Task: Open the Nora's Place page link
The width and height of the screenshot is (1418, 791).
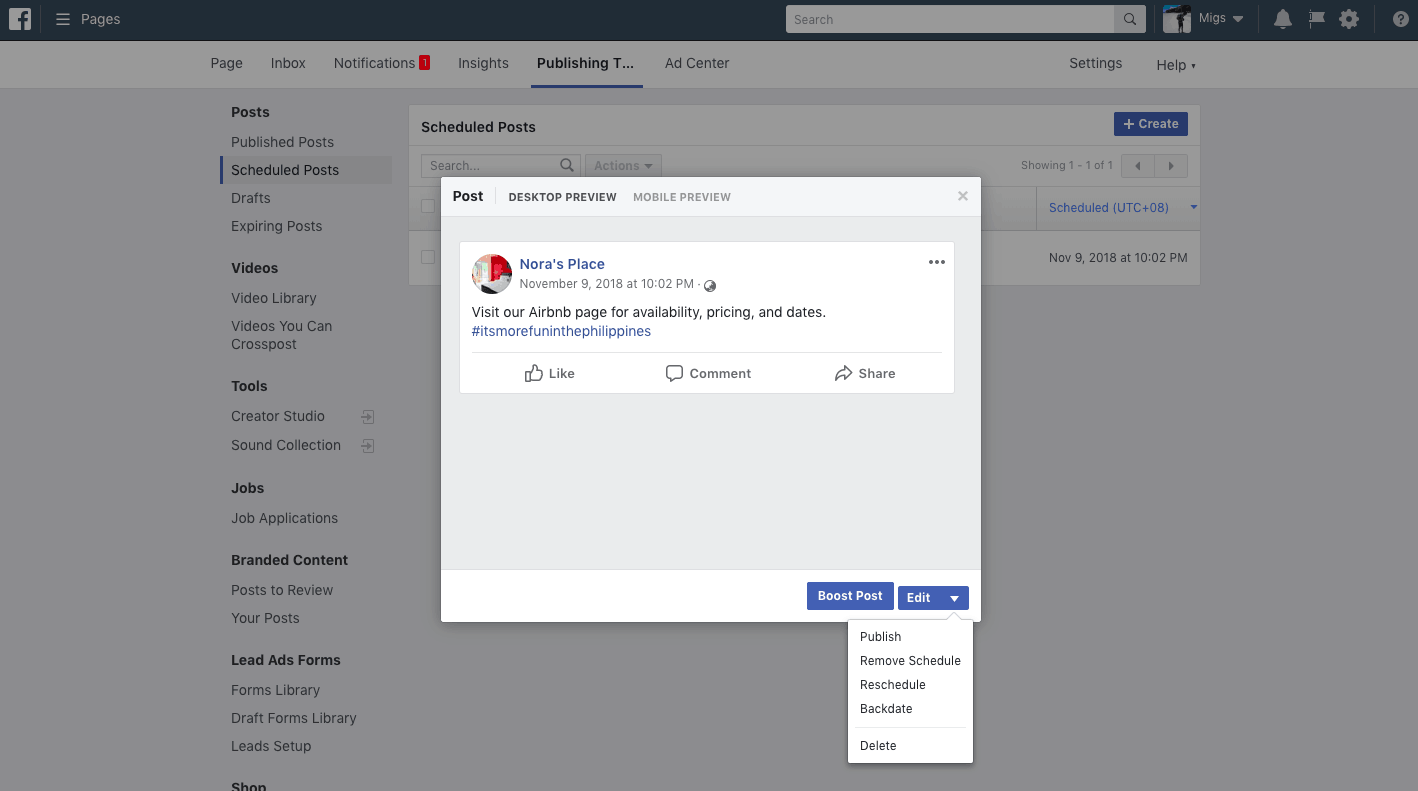Action: [562, 263]
